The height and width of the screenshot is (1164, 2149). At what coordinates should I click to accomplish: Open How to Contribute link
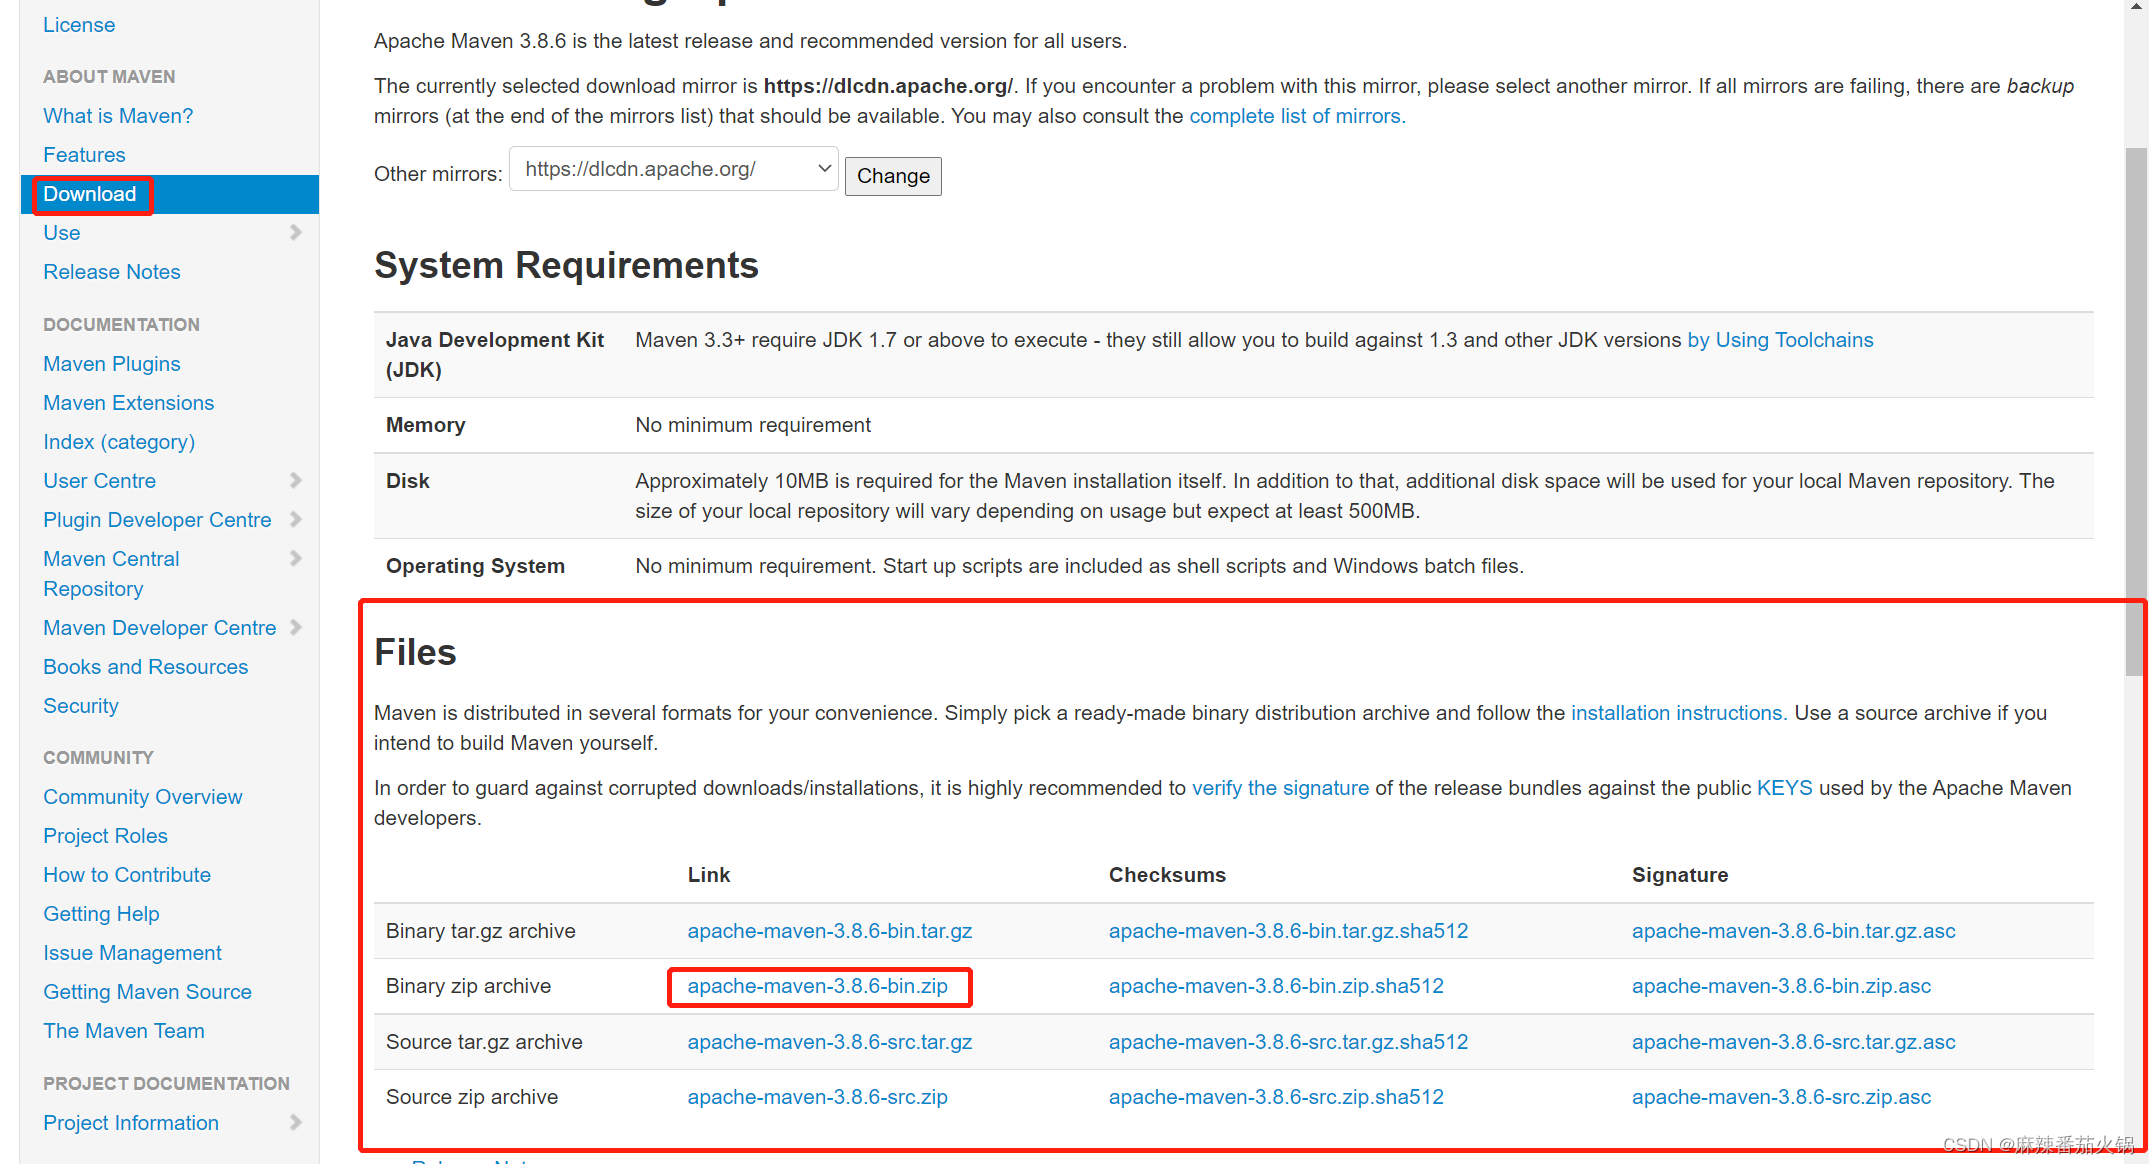coord(127,875)
